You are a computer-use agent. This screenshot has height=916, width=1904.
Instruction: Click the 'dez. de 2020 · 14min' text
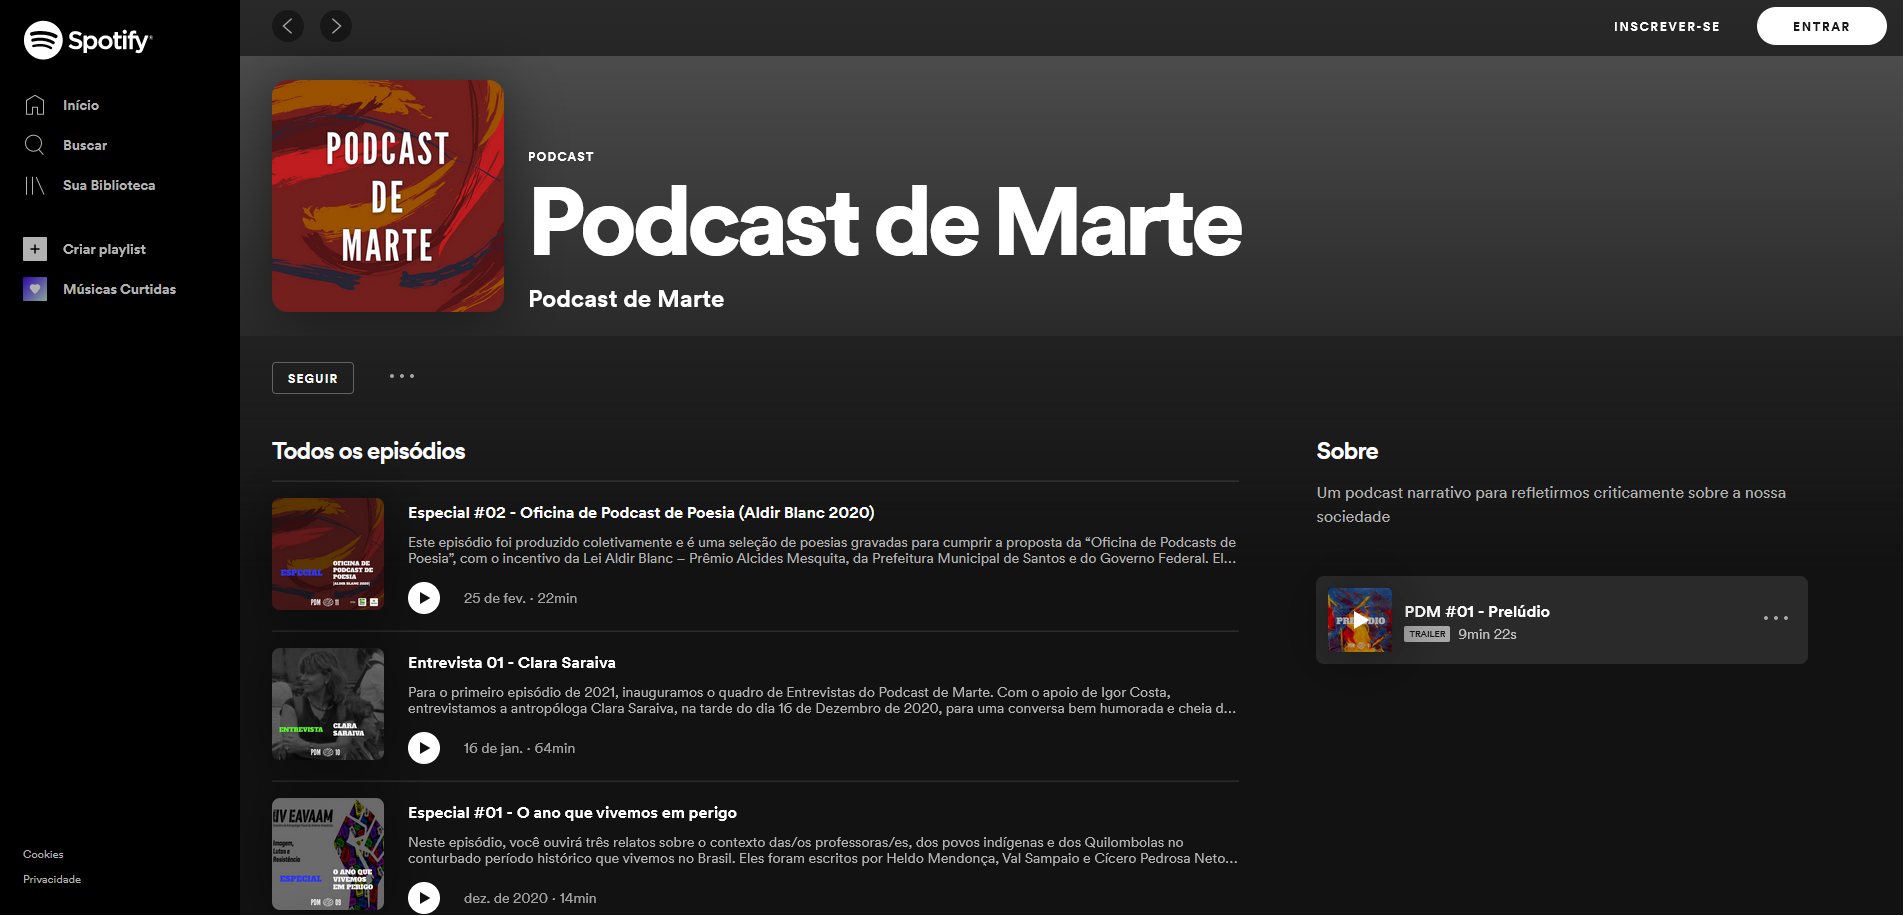click(x=530, y=898)
